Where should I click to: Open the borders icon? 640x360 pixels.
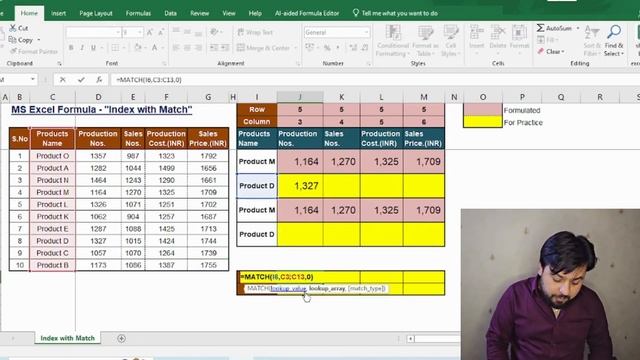point(116,48)
